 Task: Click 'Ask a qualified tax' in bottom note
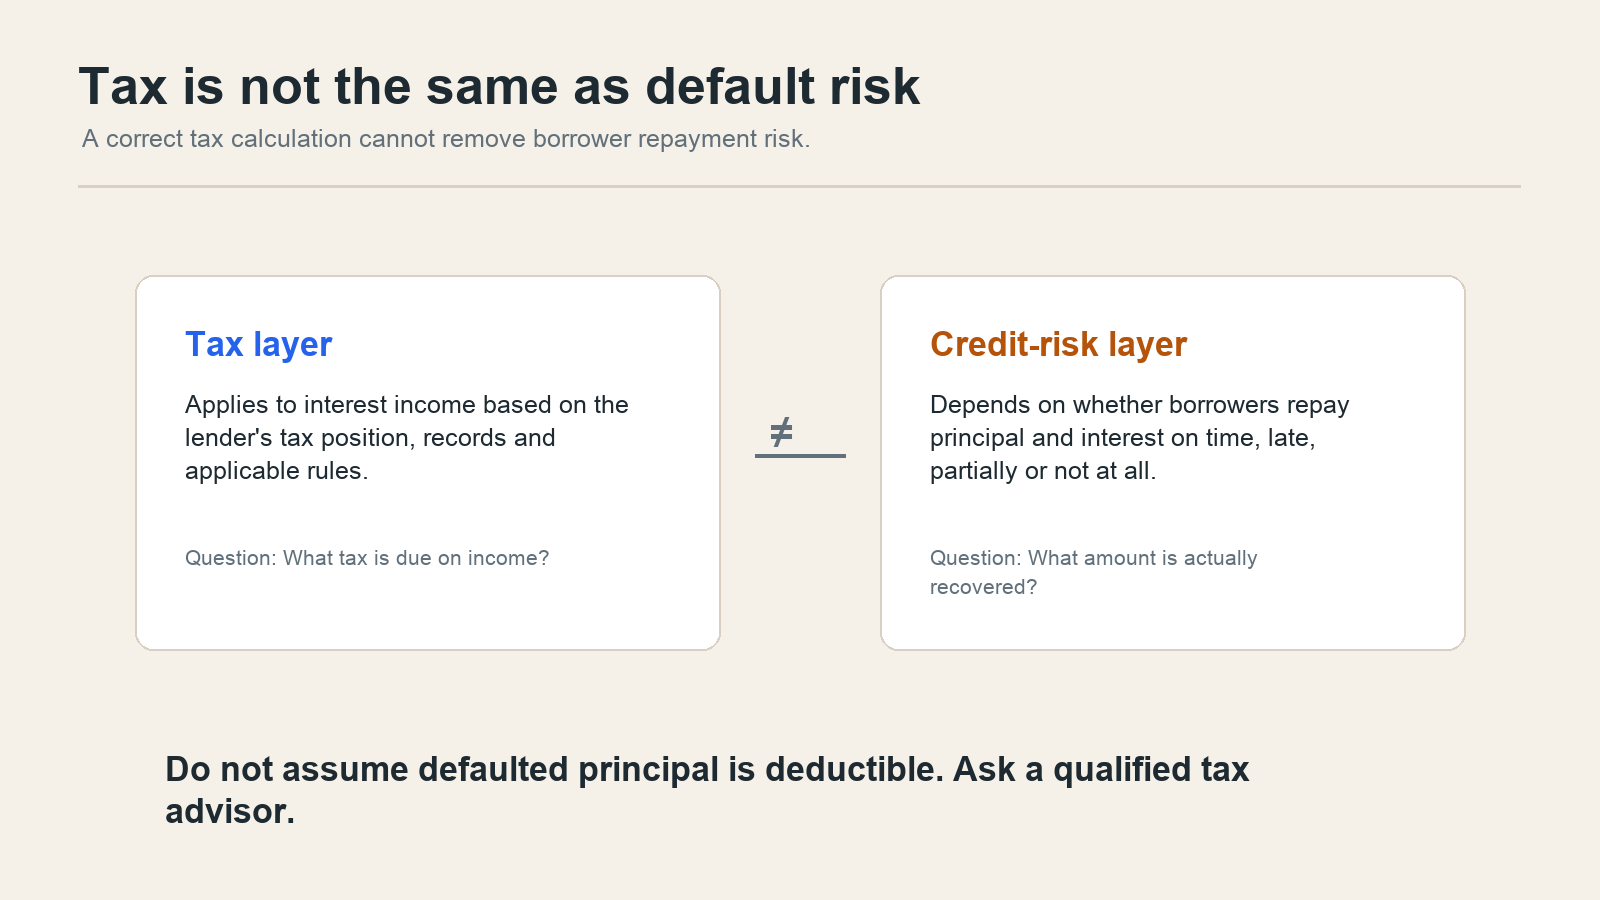[1101, 769]
